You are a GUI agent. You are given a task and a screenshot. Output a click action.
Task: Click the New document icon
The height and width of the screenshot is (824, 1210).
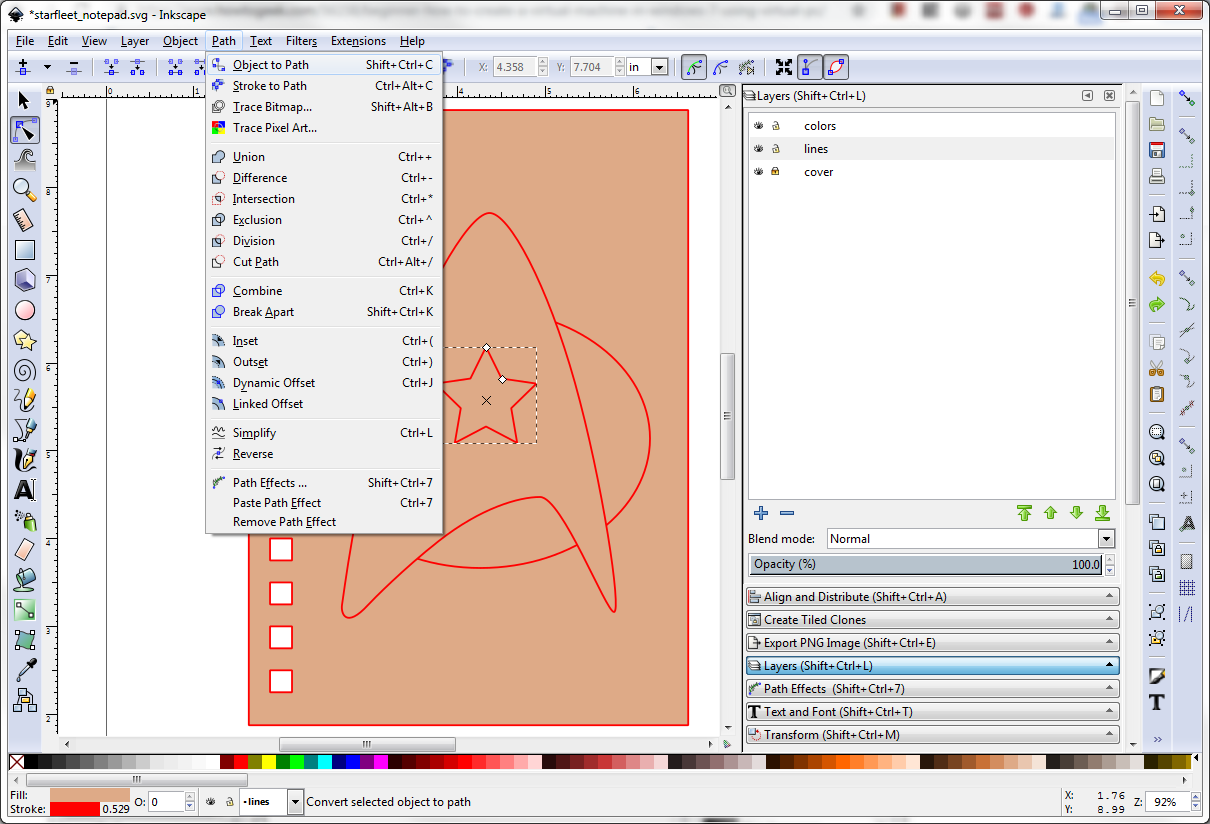tap(1157, 98)
